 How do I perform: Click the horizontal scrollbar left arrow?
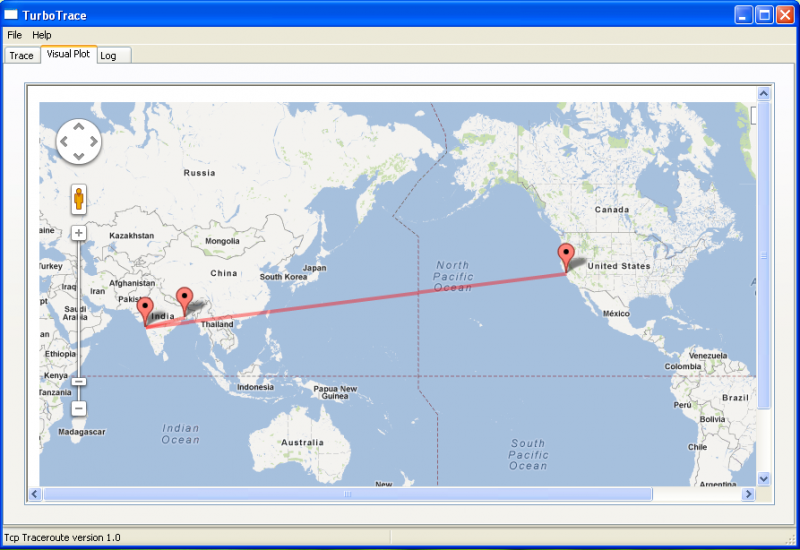(x=35, y=494)
